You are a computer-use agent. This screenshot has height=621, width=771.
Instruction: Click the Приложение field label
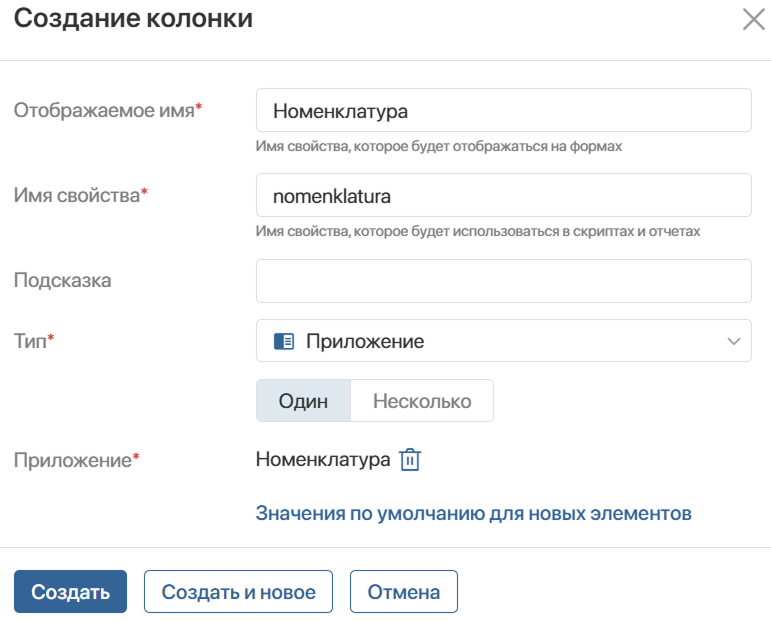77,460
